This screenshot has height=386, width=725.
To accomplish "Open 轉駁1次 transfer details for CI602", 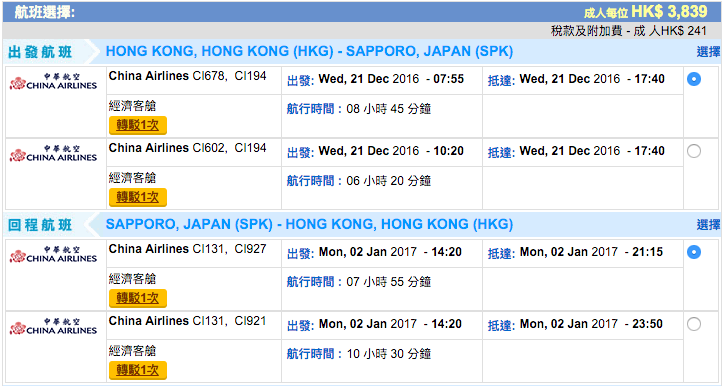I will (x=138, y=197).
